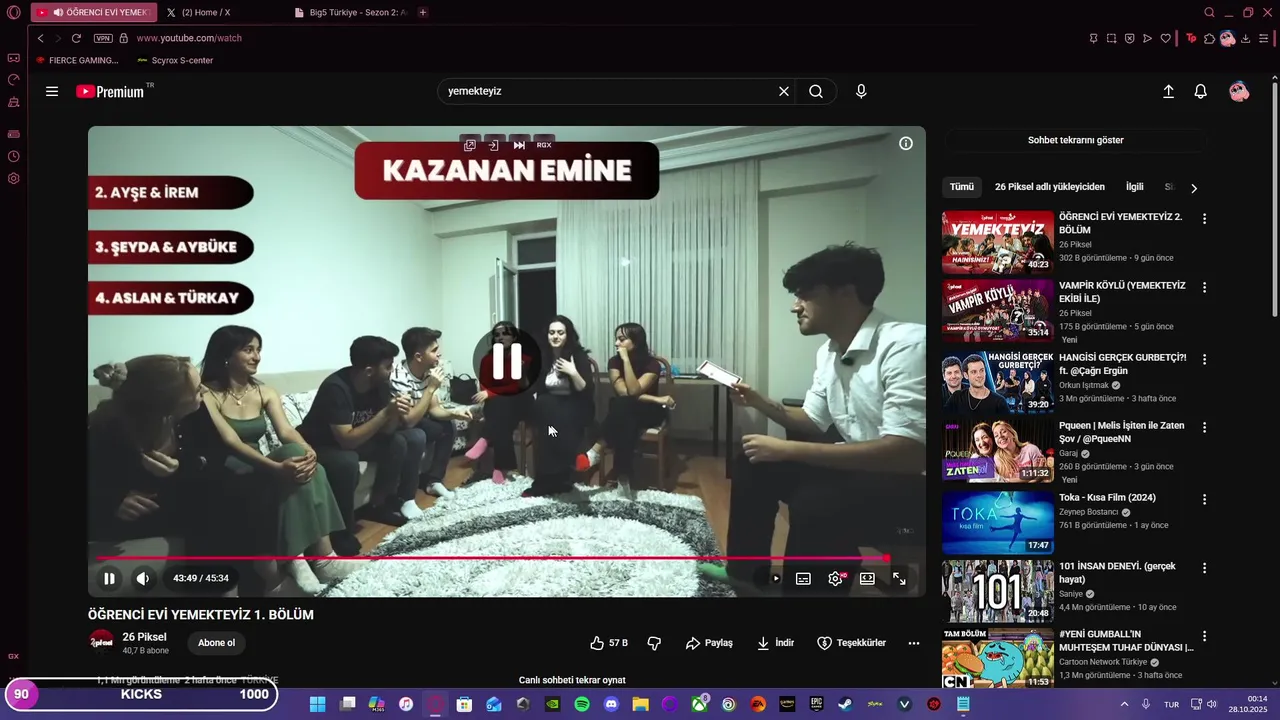Viewport: 1280px width, 720px height.
Task: Open Discord from the taskbar
Action: (x=611, y=704)
